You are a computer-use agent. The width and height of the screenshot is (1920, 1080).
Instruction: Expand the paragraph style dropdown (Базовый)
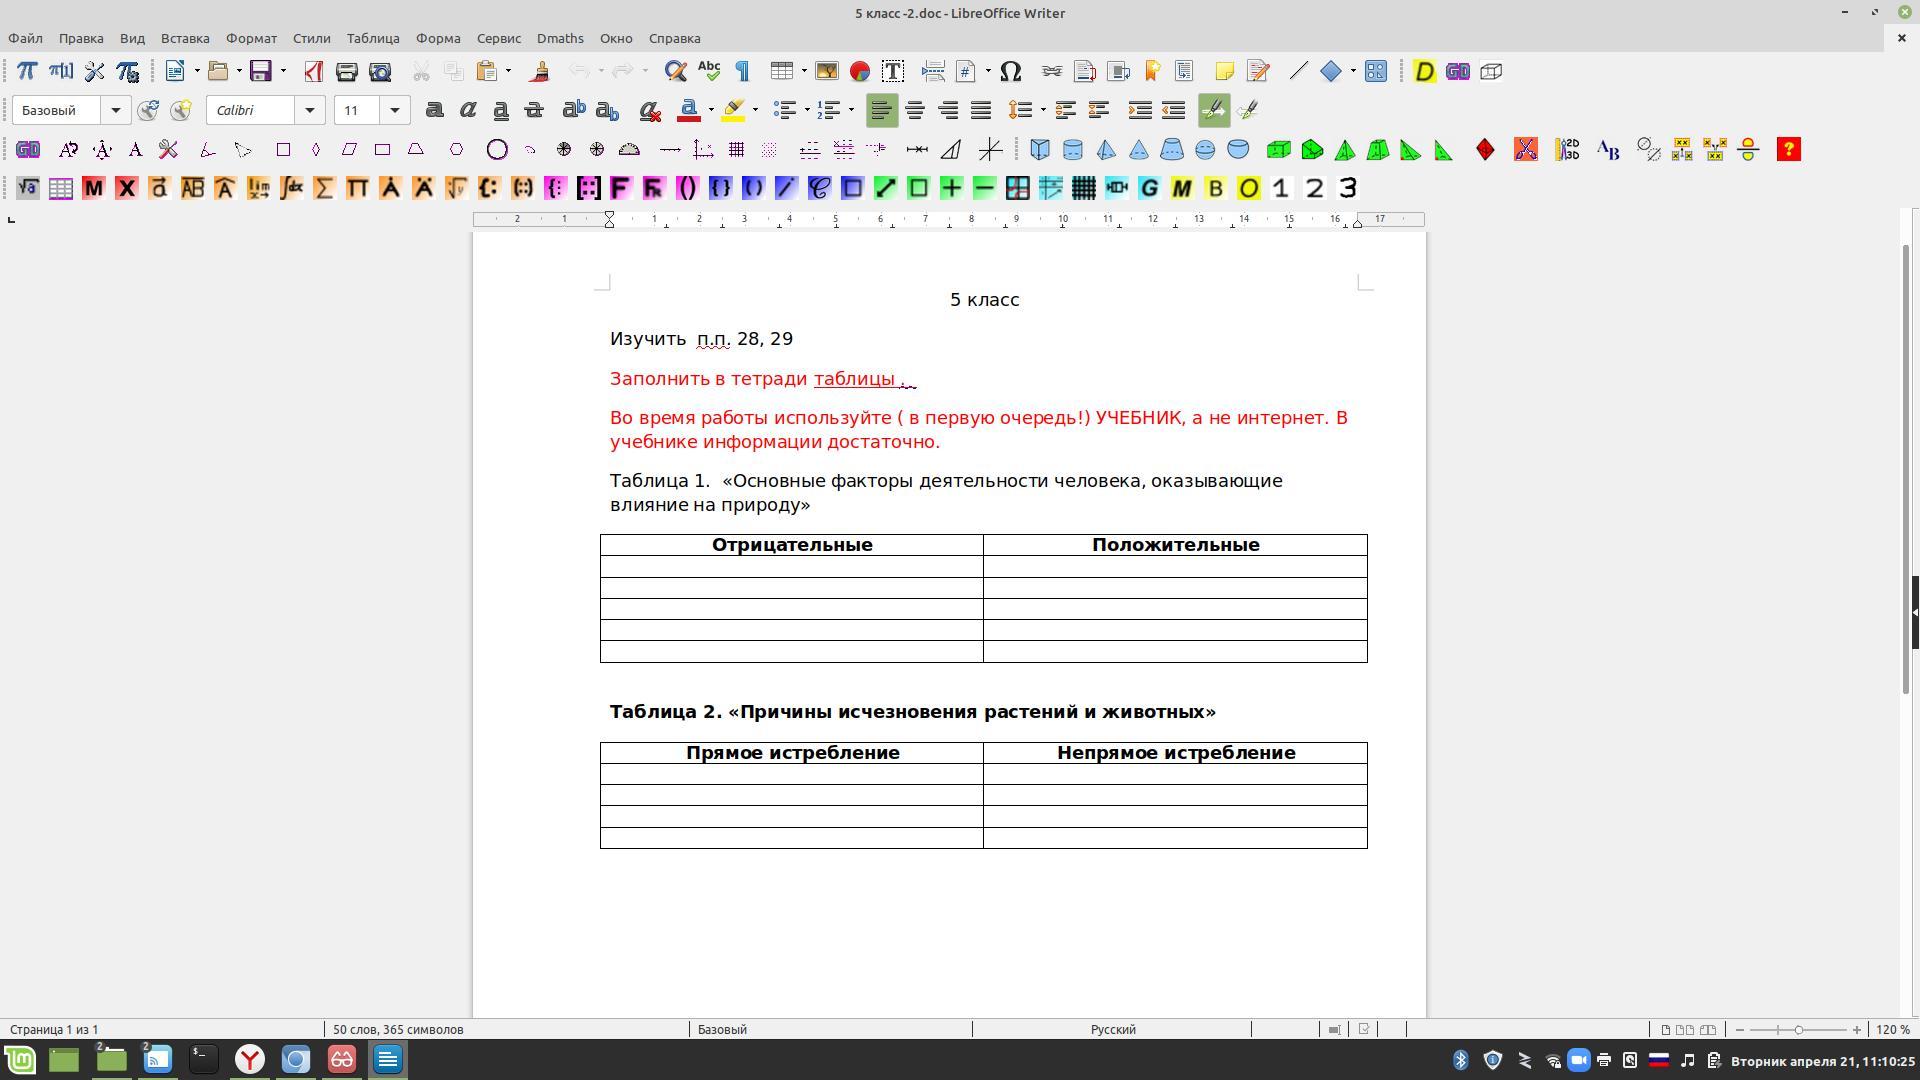[x=115, y=110]
